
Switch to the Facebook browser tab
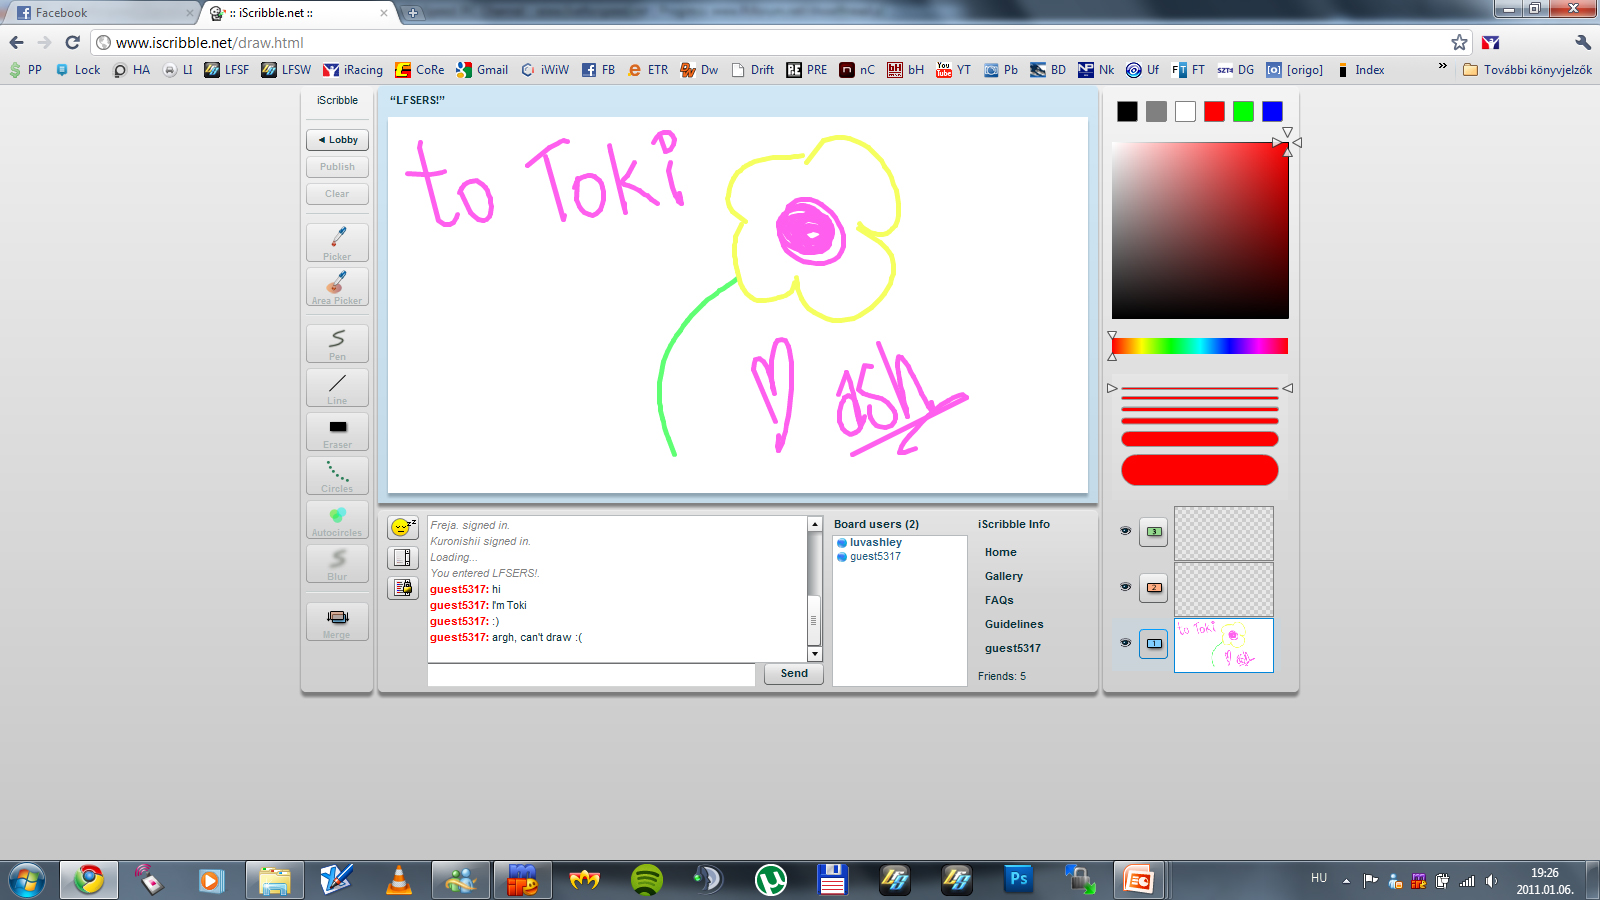(x=100, y=13)
